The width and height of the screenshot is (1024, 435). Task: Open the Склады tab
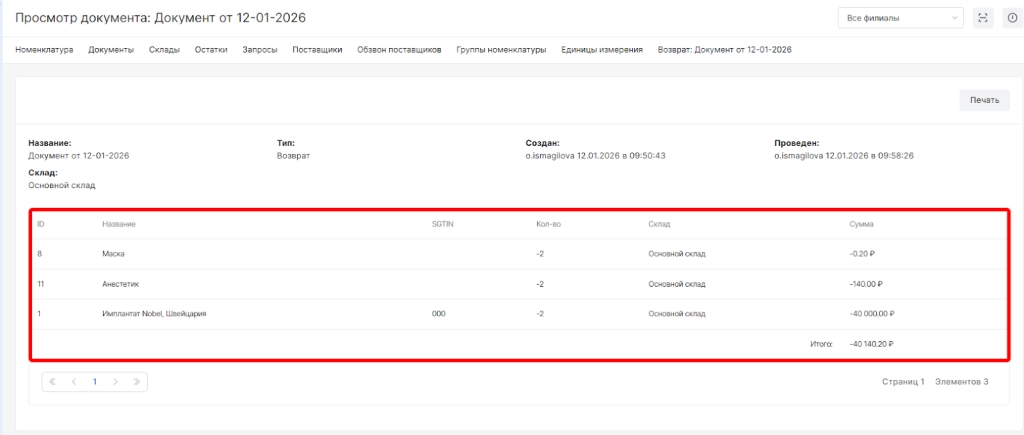pyautogui.click(x=164, y=49)
